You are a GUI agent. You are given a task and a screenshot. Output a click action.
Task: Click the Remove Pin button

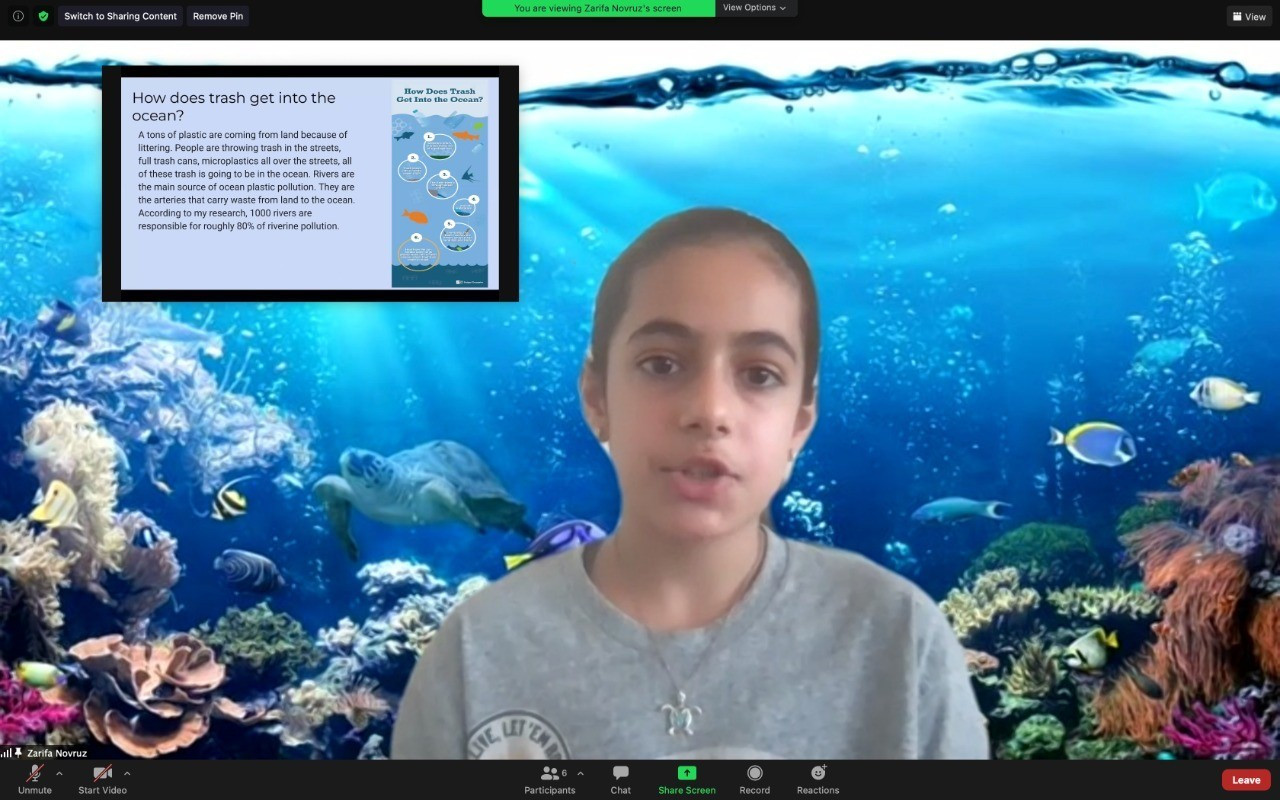[218, 16]
